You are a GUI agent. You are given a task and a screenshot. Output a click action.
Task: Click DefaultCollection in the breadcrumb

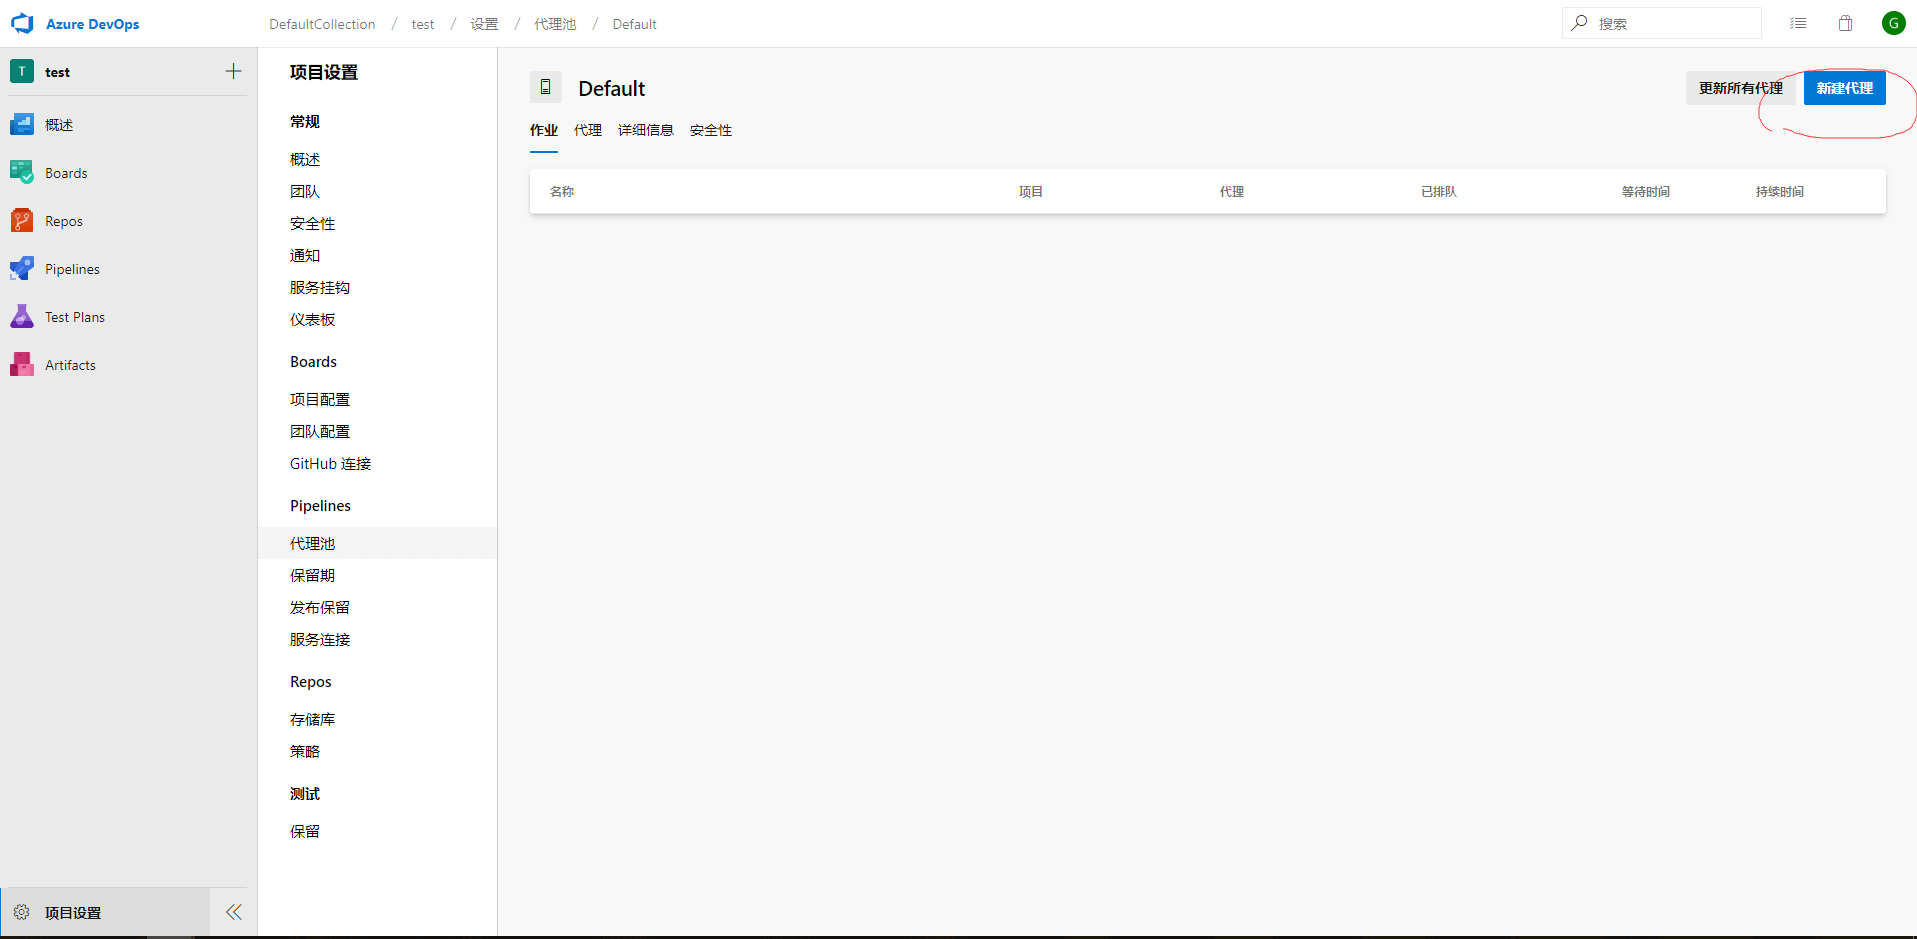tap(322, 24)
